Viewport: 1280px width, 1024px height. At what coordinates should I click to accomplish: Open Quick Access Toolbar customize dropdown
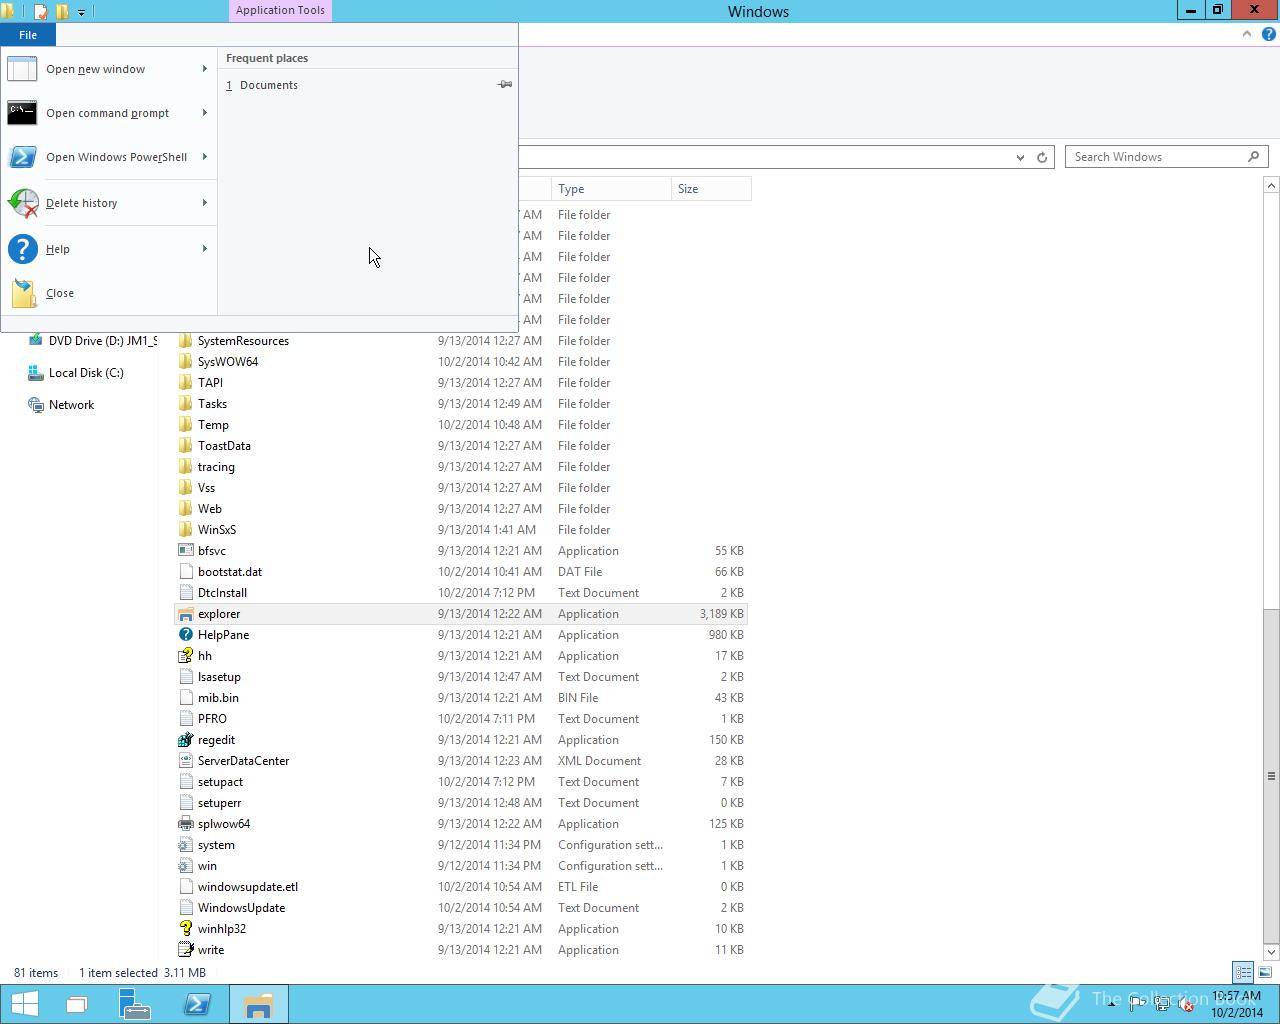click(81, 12)
